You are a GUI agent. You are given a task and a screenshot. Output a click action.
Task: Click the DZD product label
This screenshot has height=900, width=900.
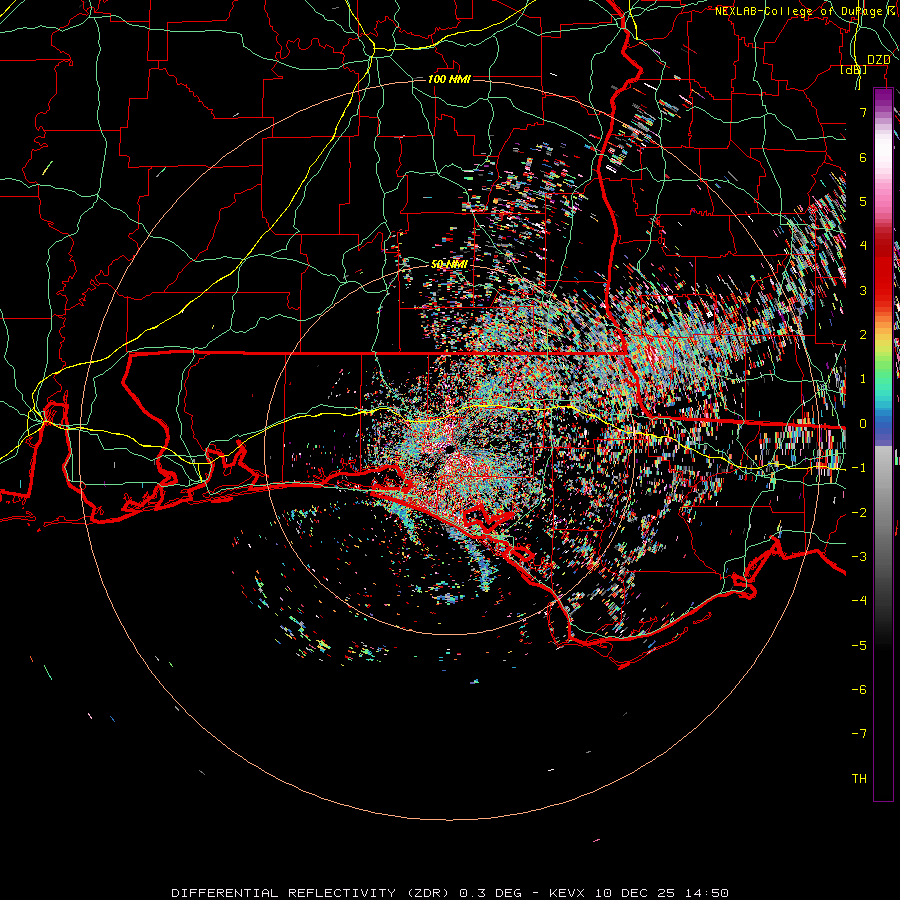(879, 60)
